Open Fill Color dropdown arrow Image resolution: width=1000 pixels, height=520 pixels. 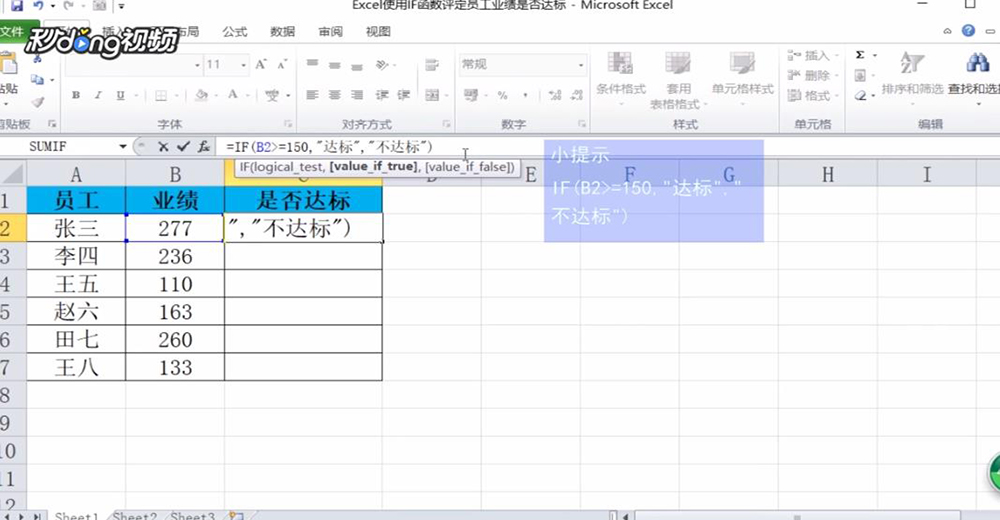click(216, 96)
